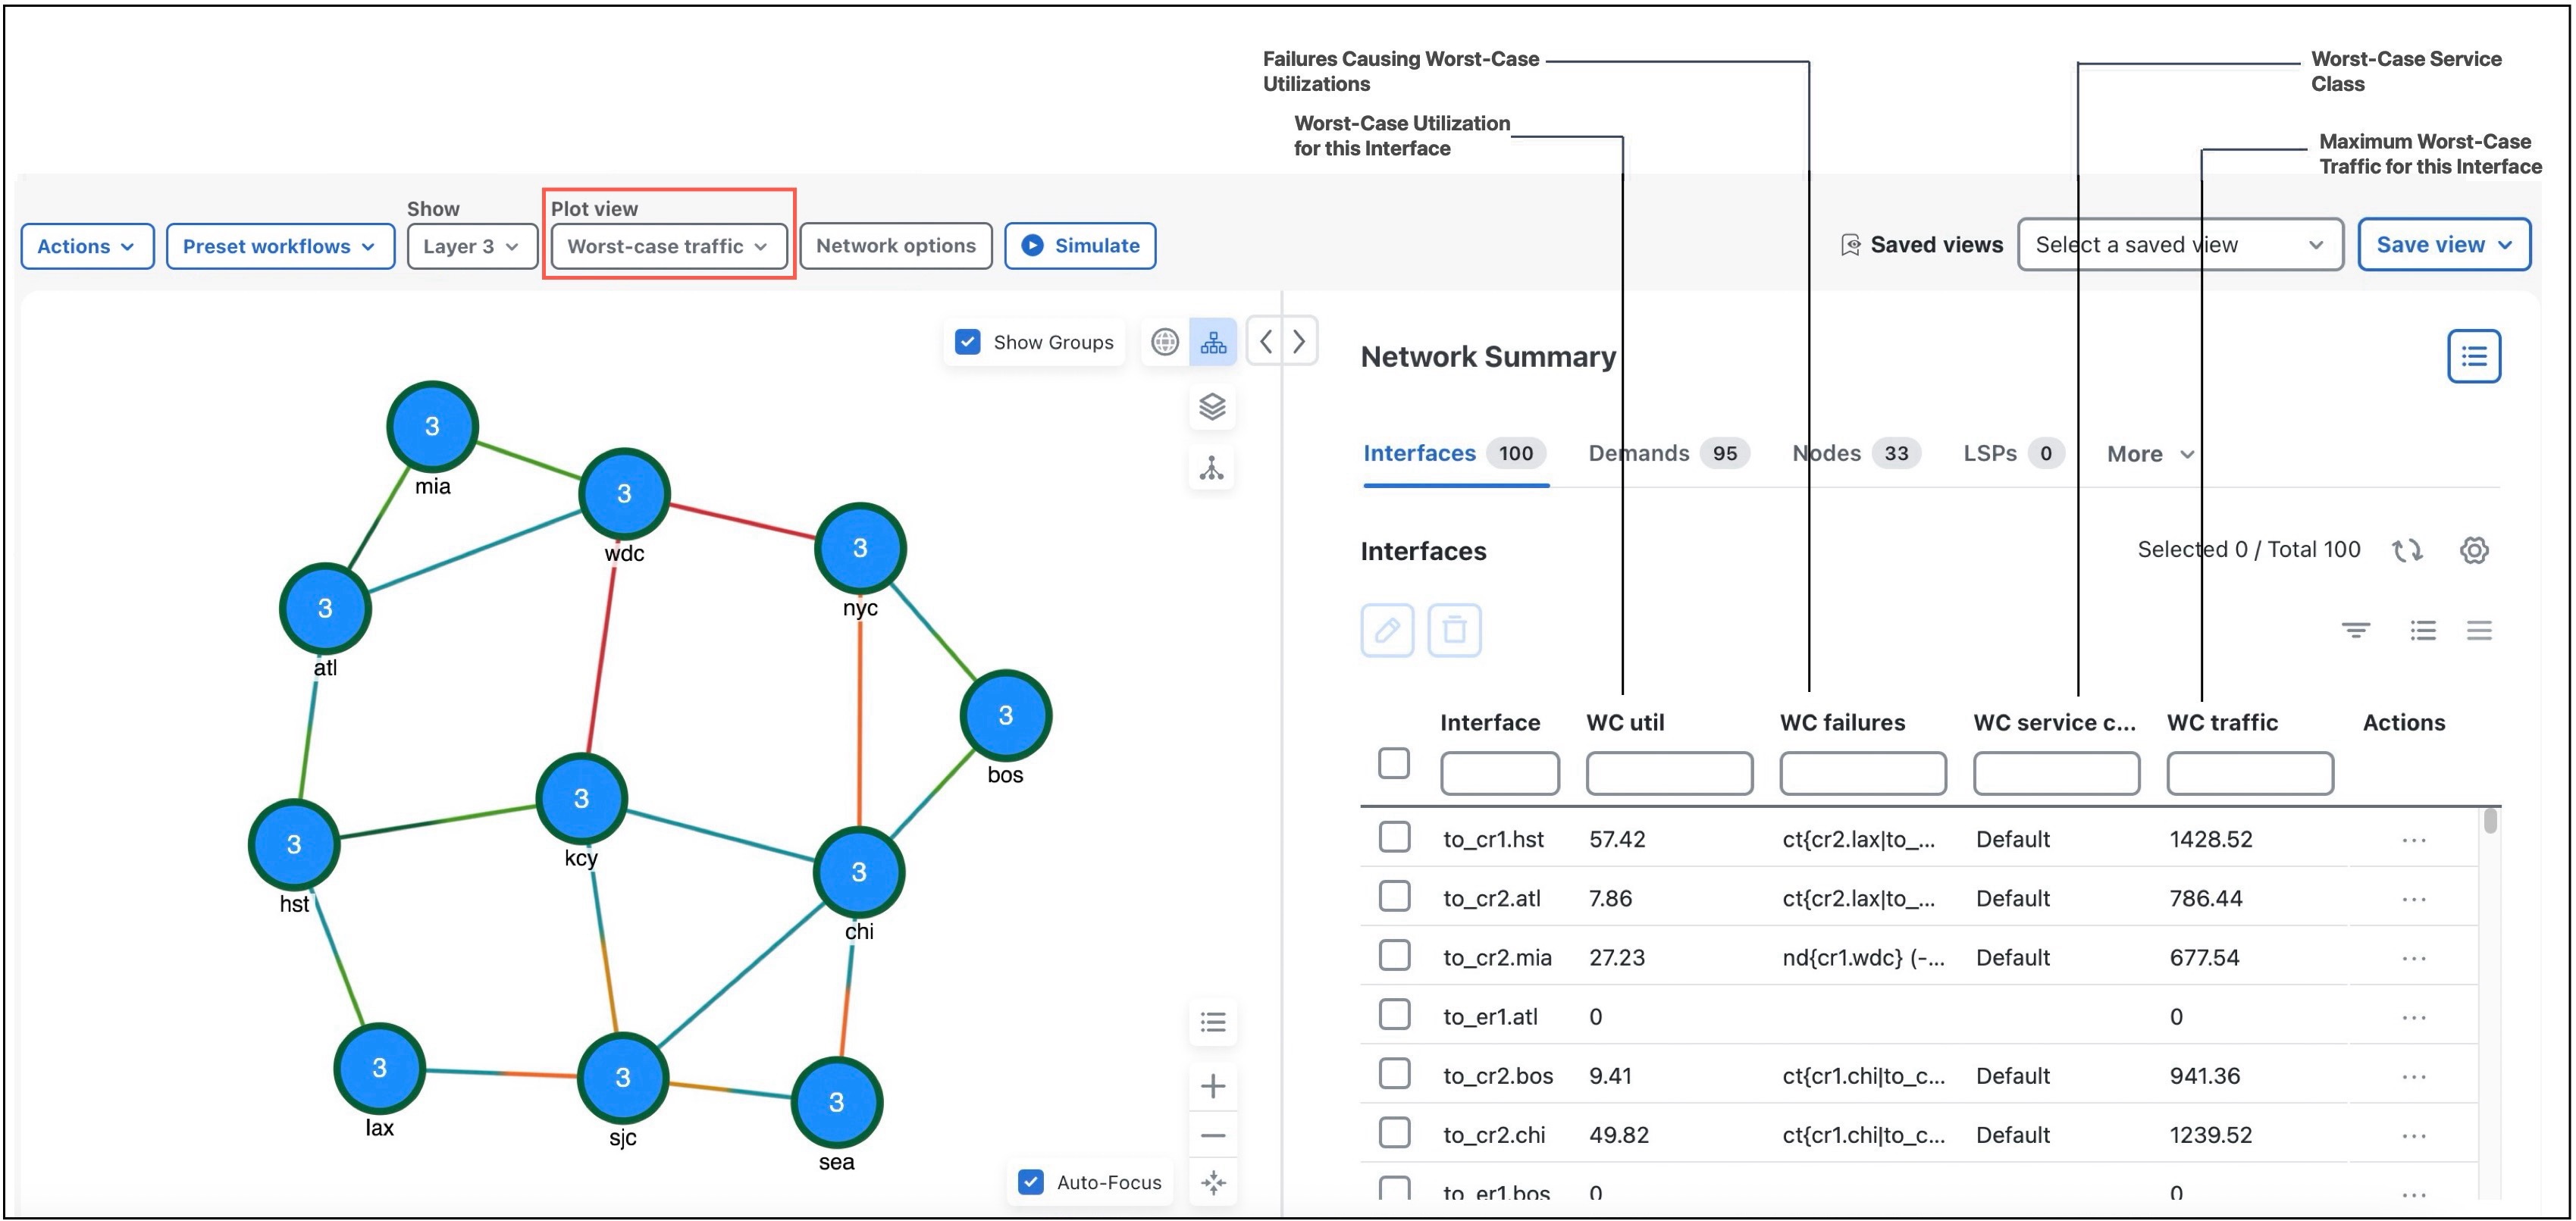2576x1221 pixels.
Task: Disable the Auto-Focus checkbox
Action: click(x=1030, y=1182)
